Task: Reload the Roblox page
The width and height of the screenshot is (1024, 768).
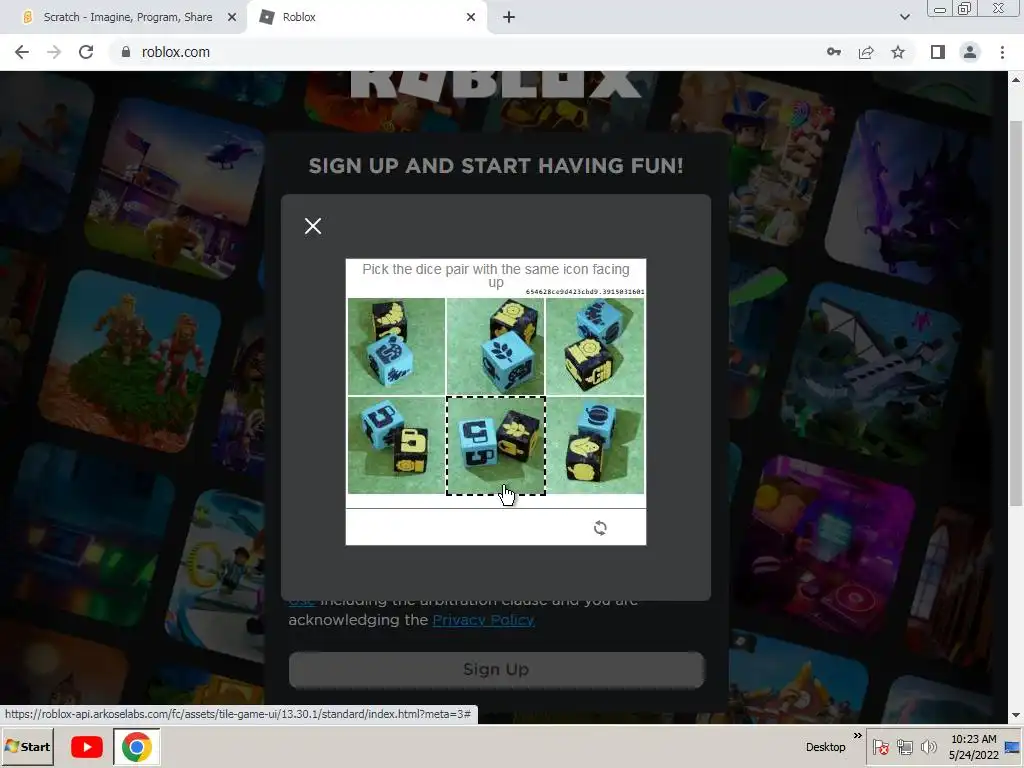Action: (x=86, y=52)
